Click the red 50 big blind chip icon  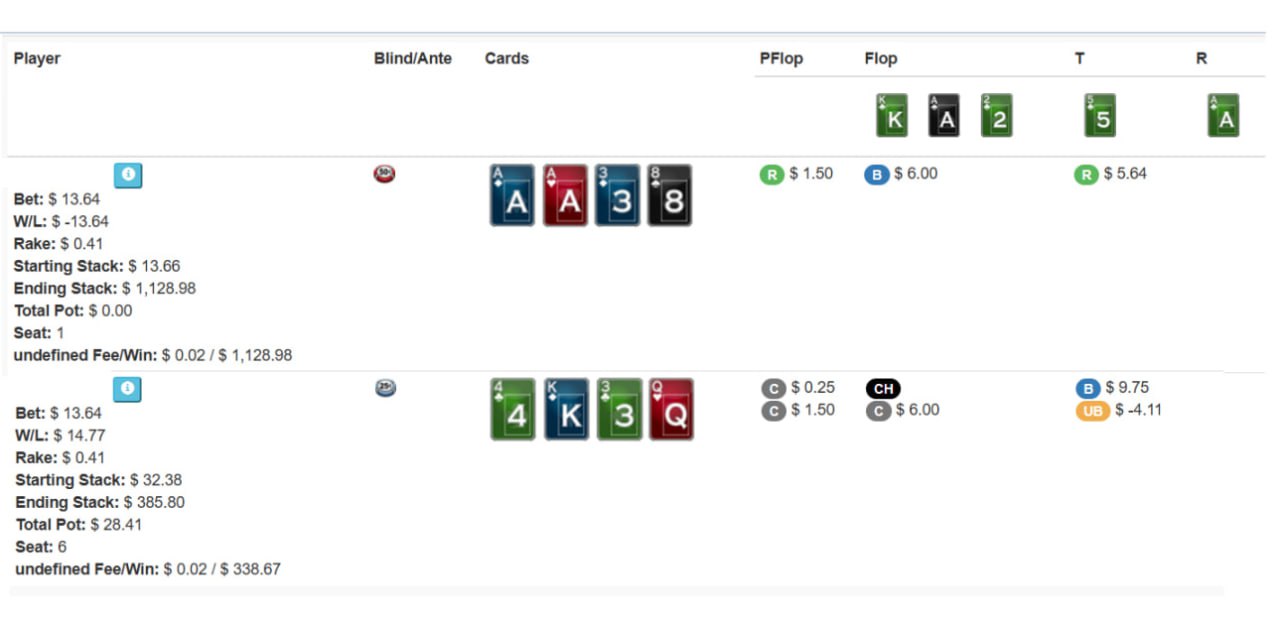point(384,174)
